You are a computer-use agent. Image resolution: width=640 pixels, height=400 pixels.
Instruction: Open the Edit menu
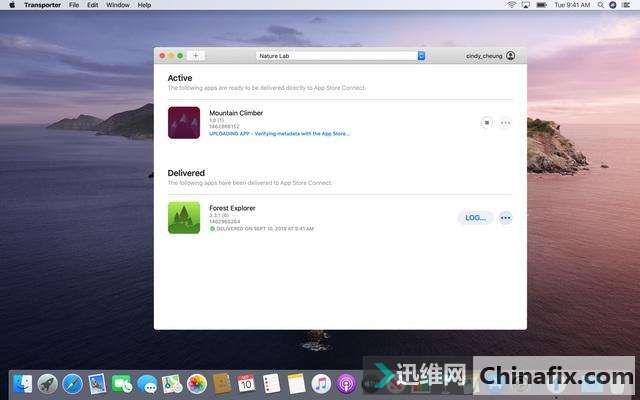tap(93, 5)
